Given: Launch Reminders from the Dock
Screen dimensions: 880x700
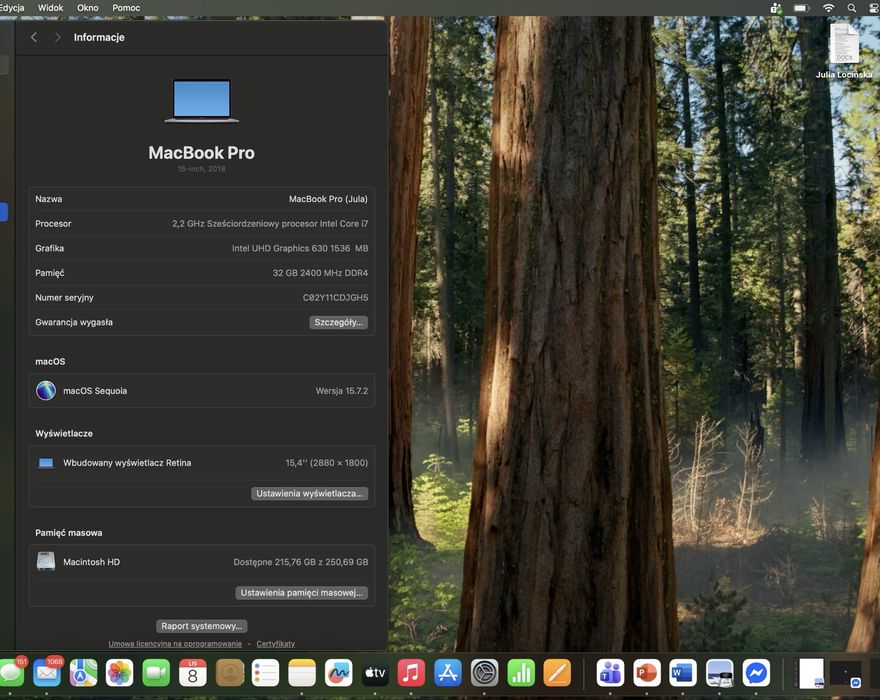Looking at the screenshot, I should [265, 672].
